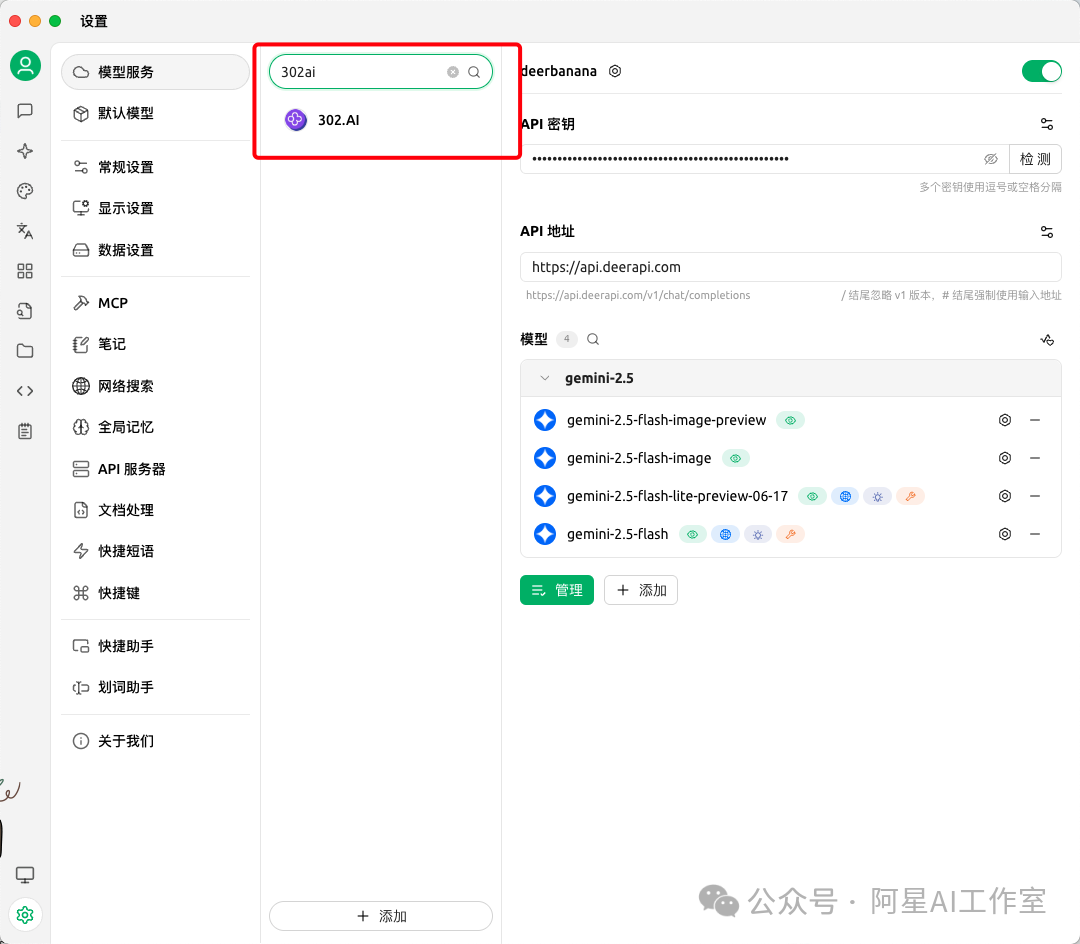Open the files folder sidebar icon
This screenshot has height=944, width=1080.
(25, 350)
